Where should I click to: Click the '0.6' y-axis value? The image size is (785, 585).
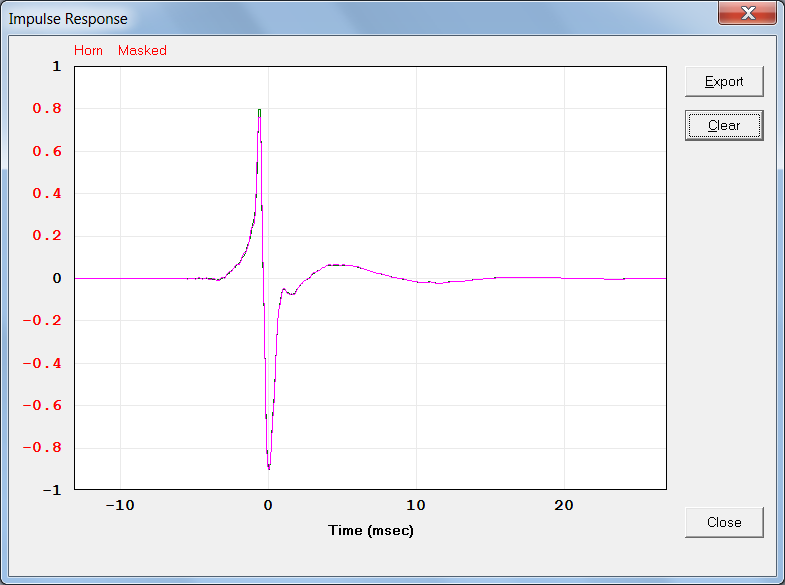click(x=47, y=151)
